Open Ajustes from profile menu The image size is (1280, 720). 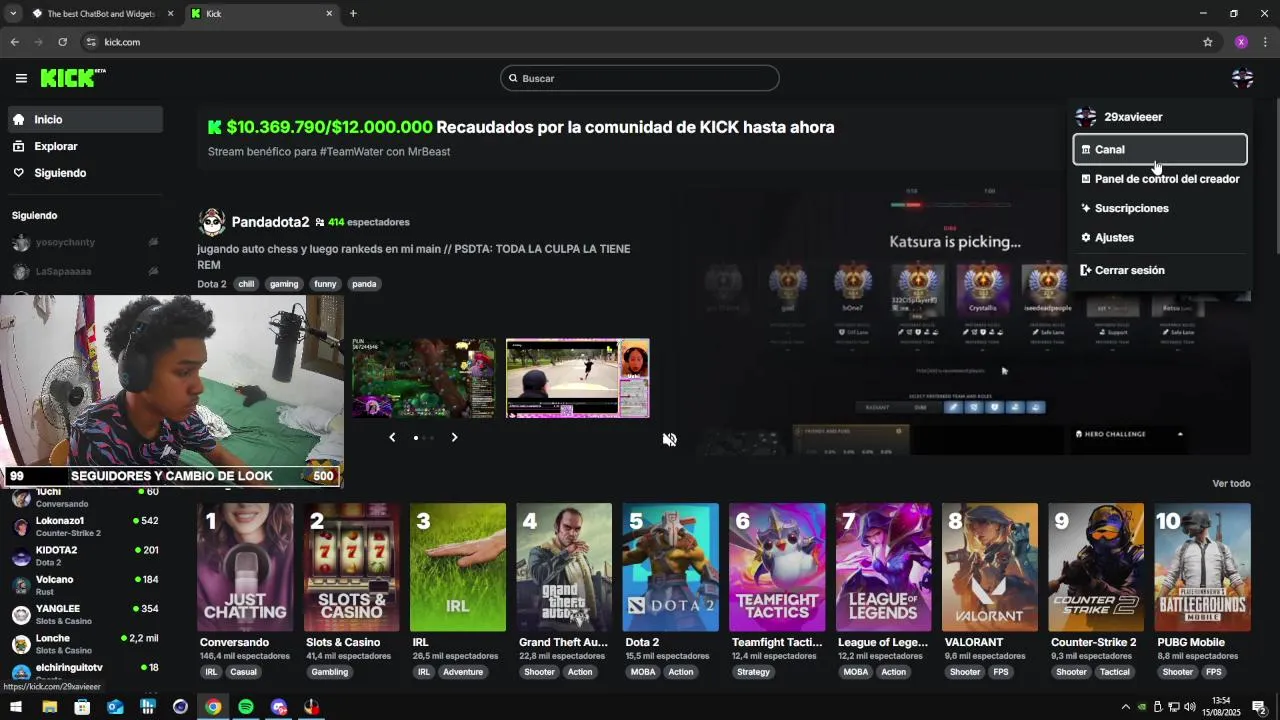coord(1160,237)
